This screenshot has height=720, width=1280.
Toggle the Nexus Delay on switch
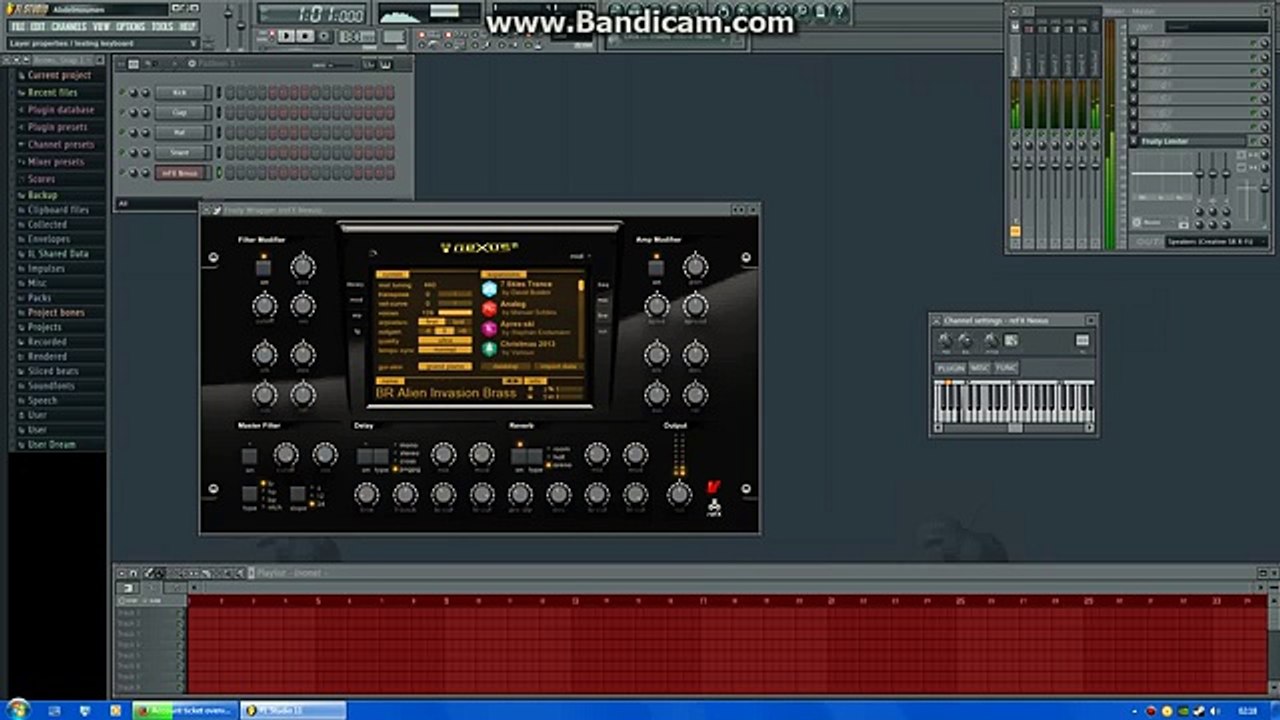(365, 456)
